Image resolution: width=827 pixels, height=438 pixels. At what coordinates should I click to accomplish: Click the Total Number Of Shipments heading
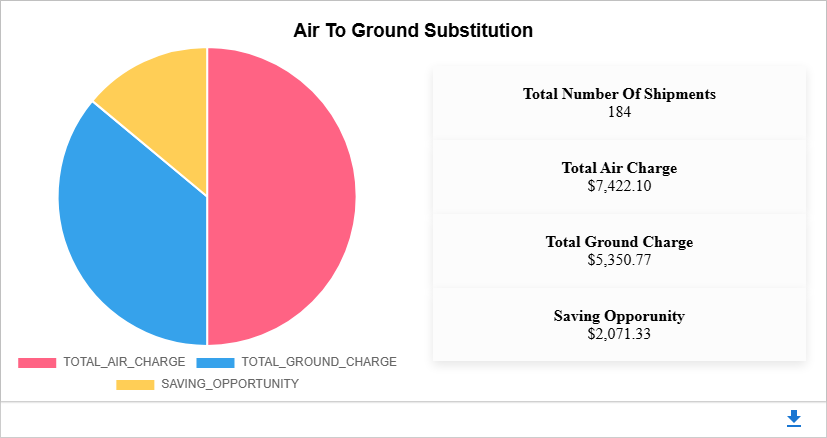click(x=619, y=94)
